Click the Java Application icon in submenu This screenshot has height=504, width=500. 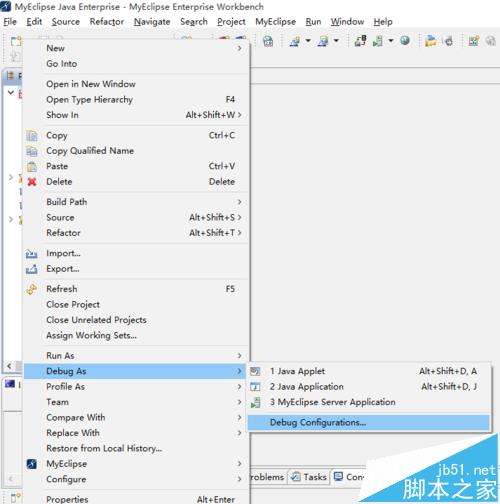pos(255,387)
